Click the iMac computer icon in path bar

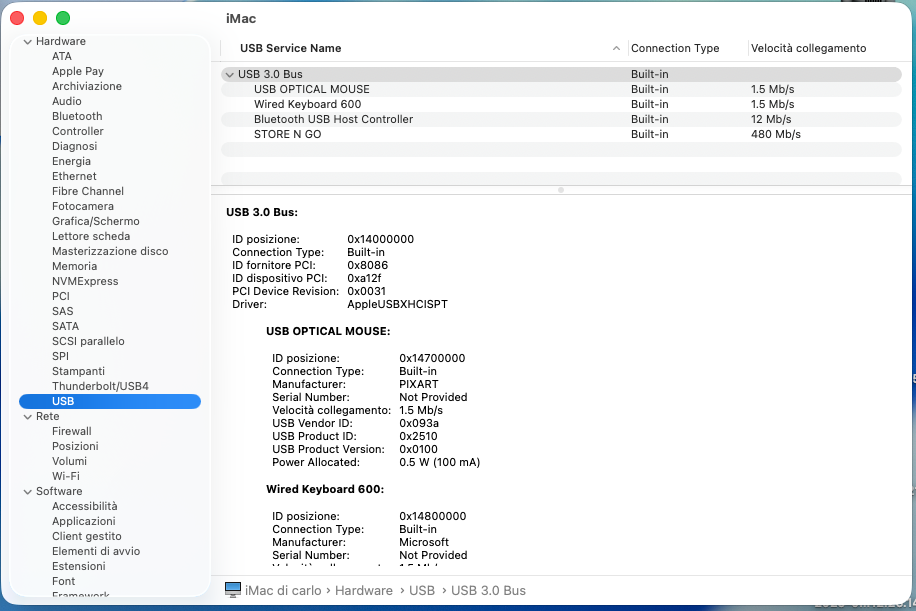pos(233,590)
